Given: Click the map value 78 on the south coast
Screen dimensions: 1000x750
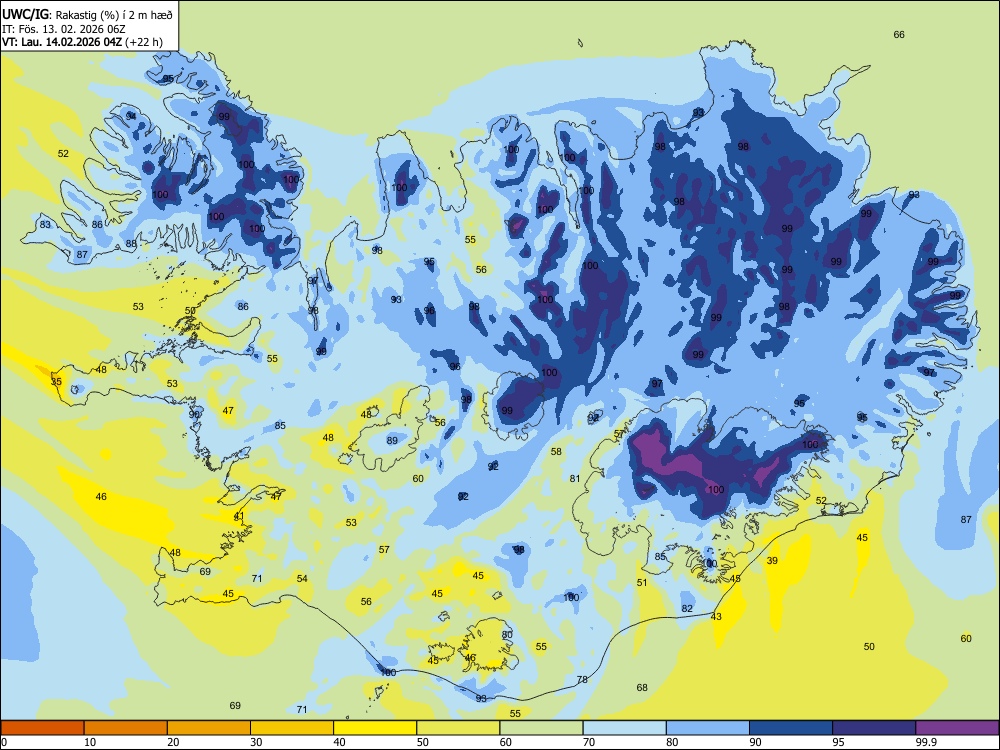Looking at the screenshot, I should 582,680.
